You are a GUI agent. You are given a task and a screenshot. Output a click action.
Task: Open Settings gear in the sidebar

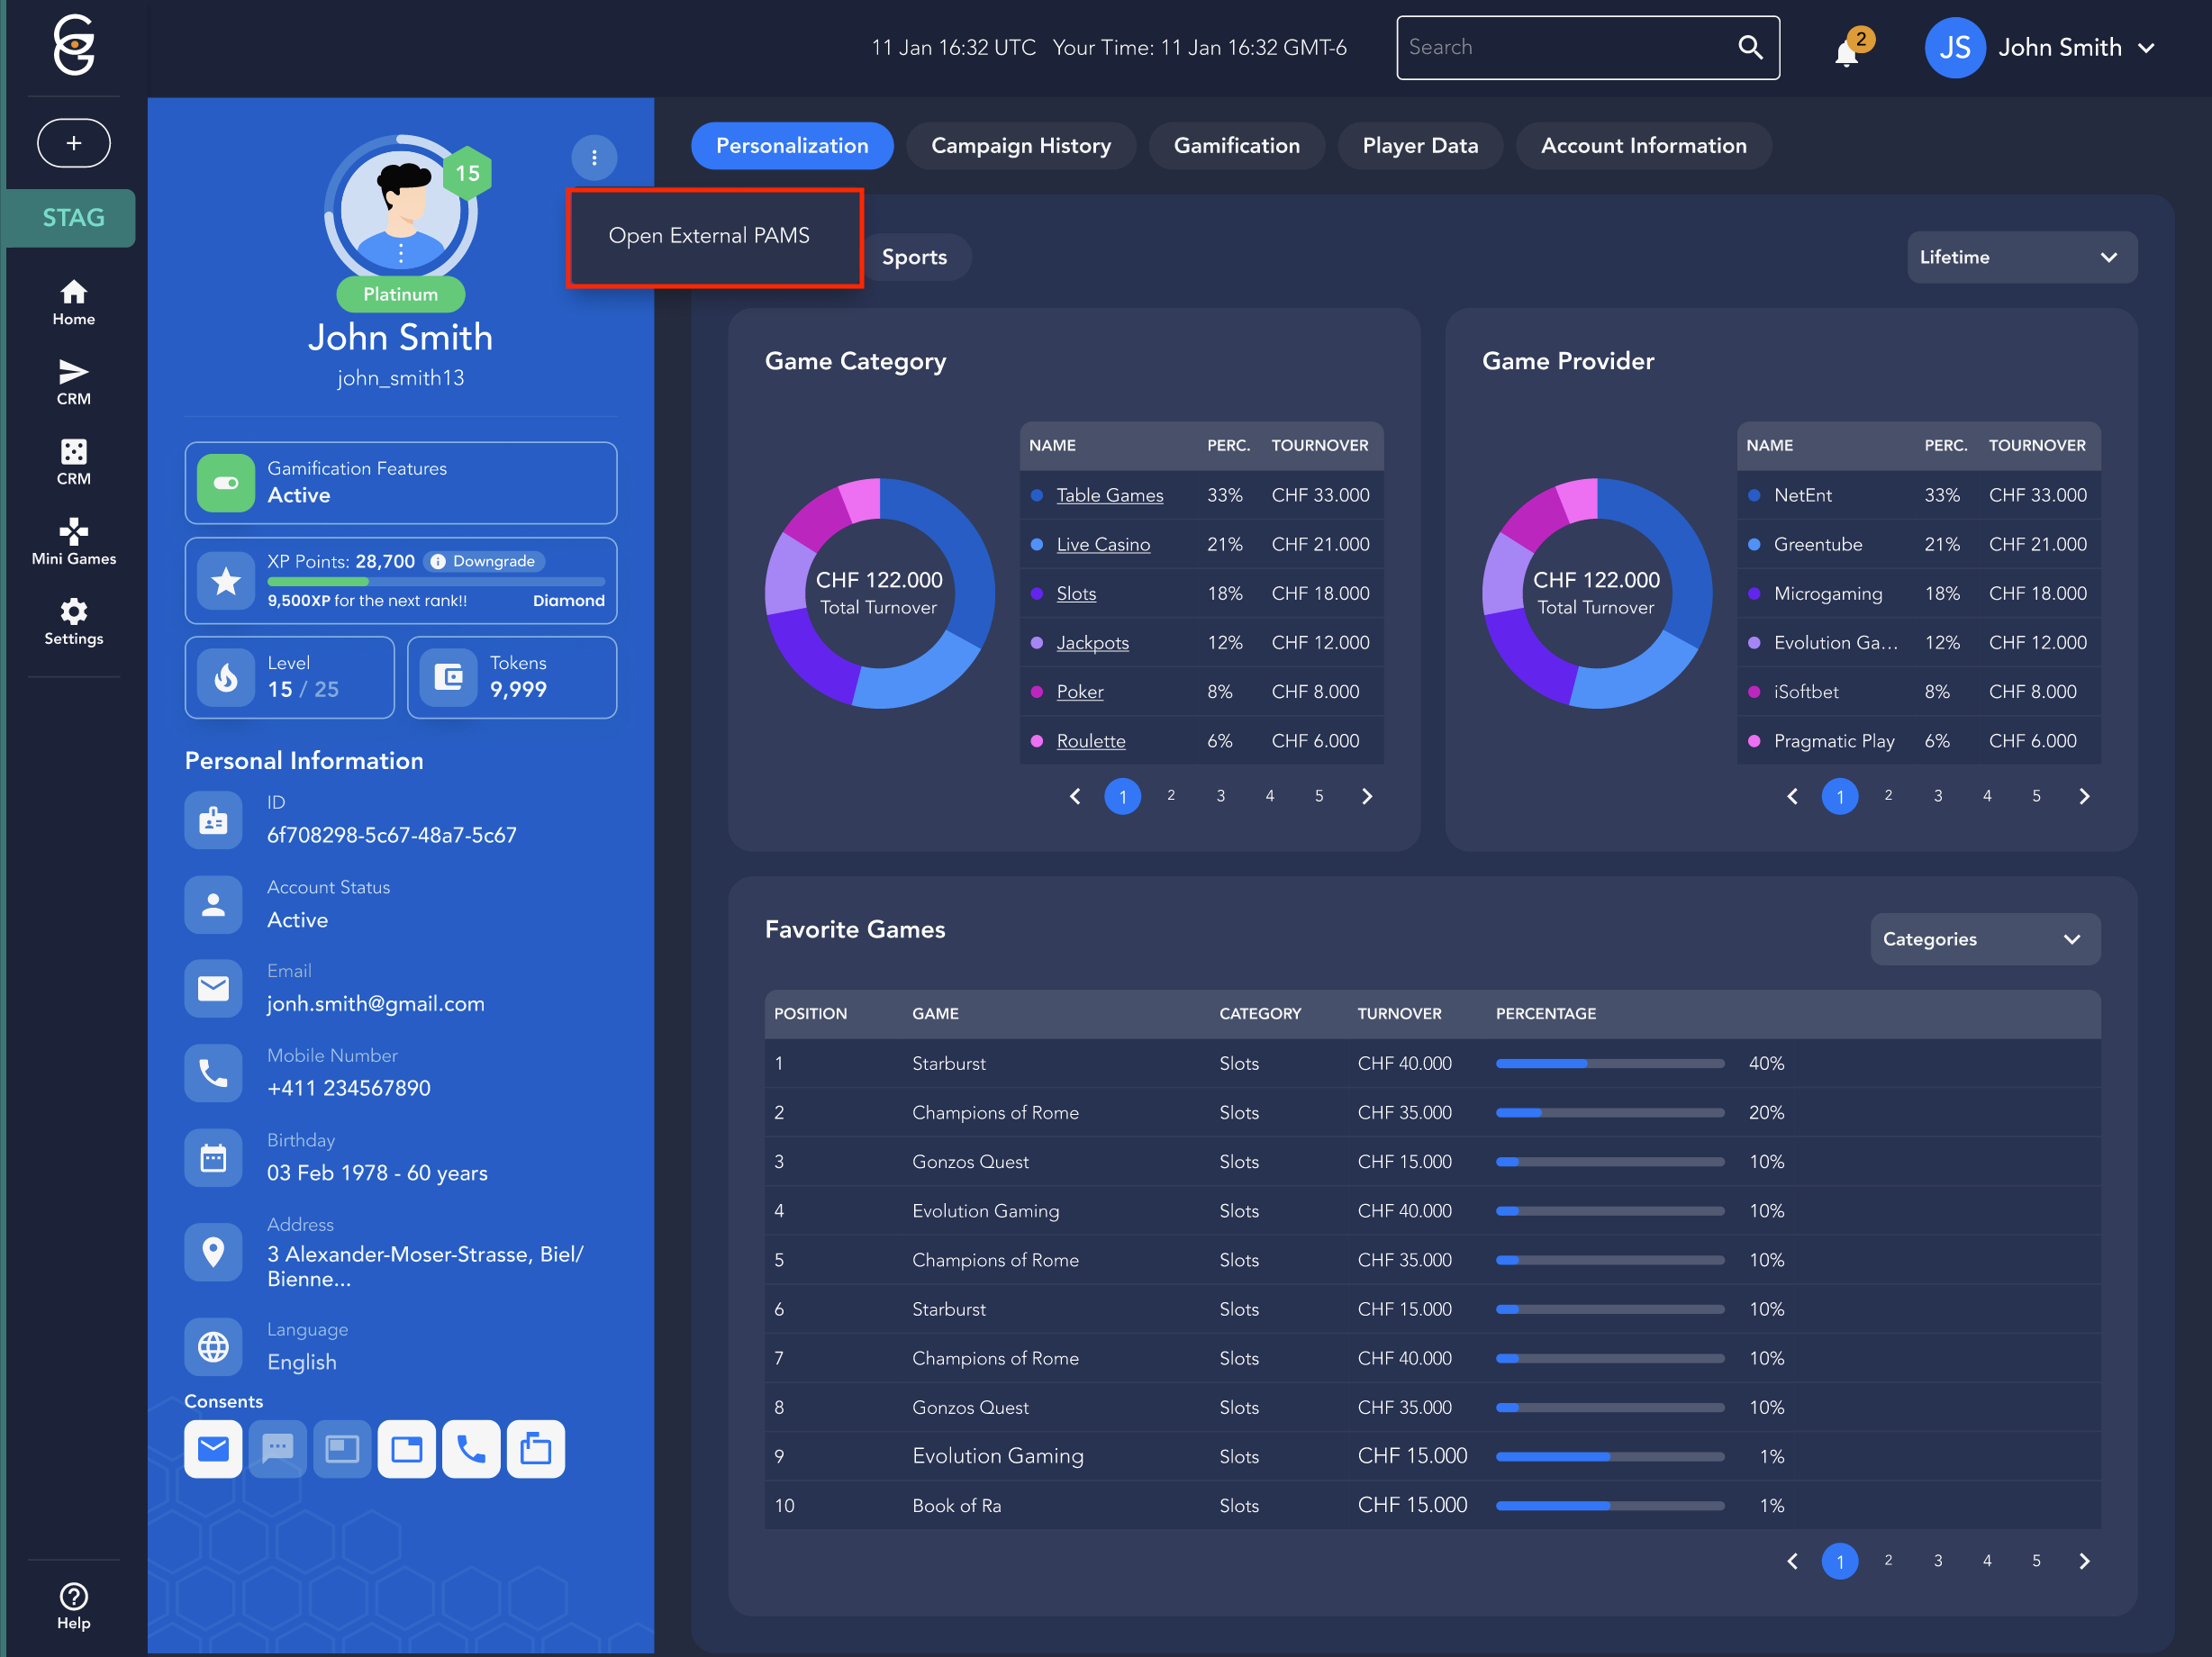coord(73,621)
